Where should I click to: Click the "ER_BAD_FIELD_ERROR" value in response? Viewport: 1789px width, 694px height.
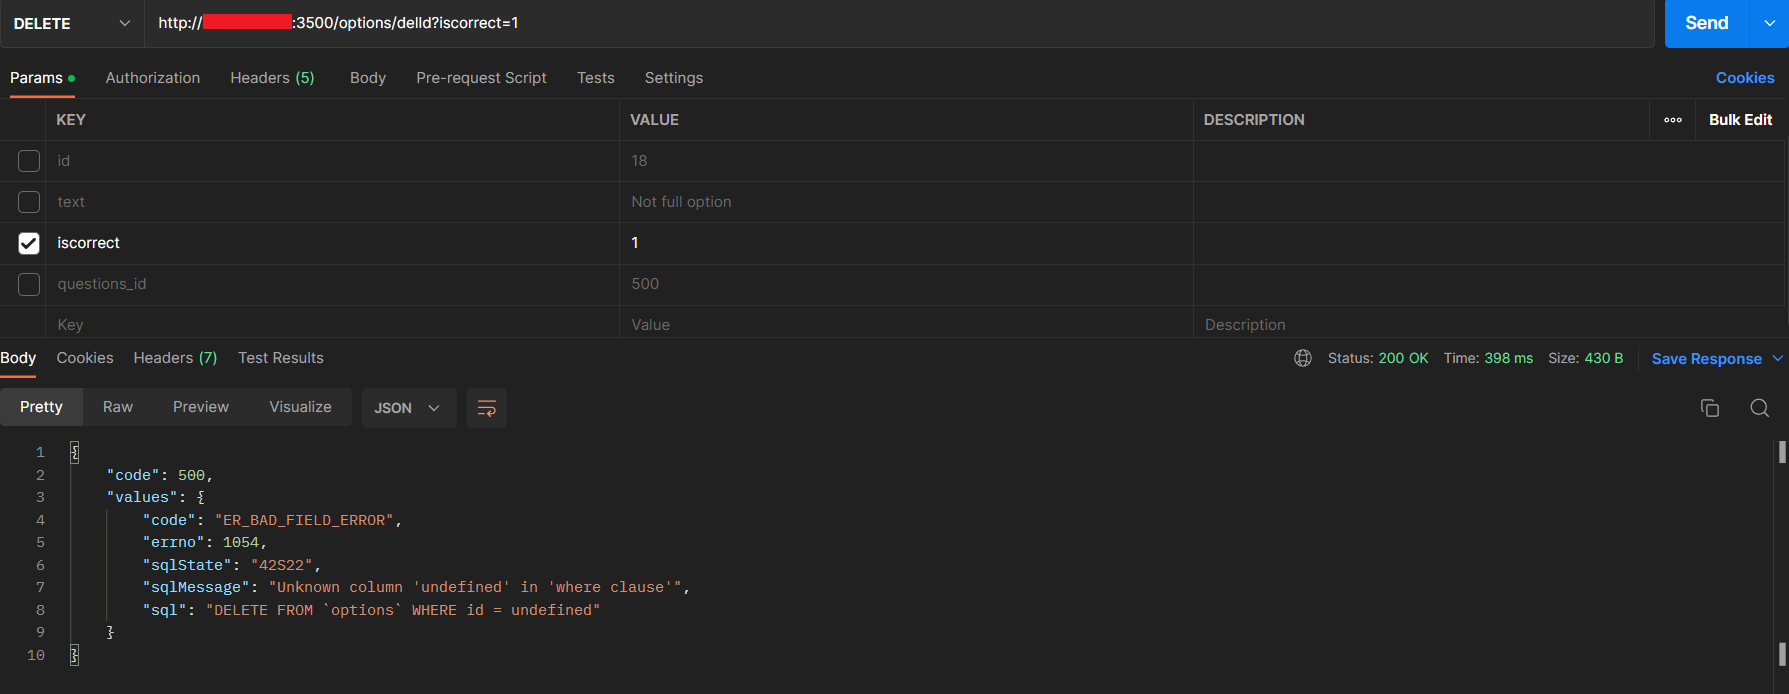[x=305, y=520]
